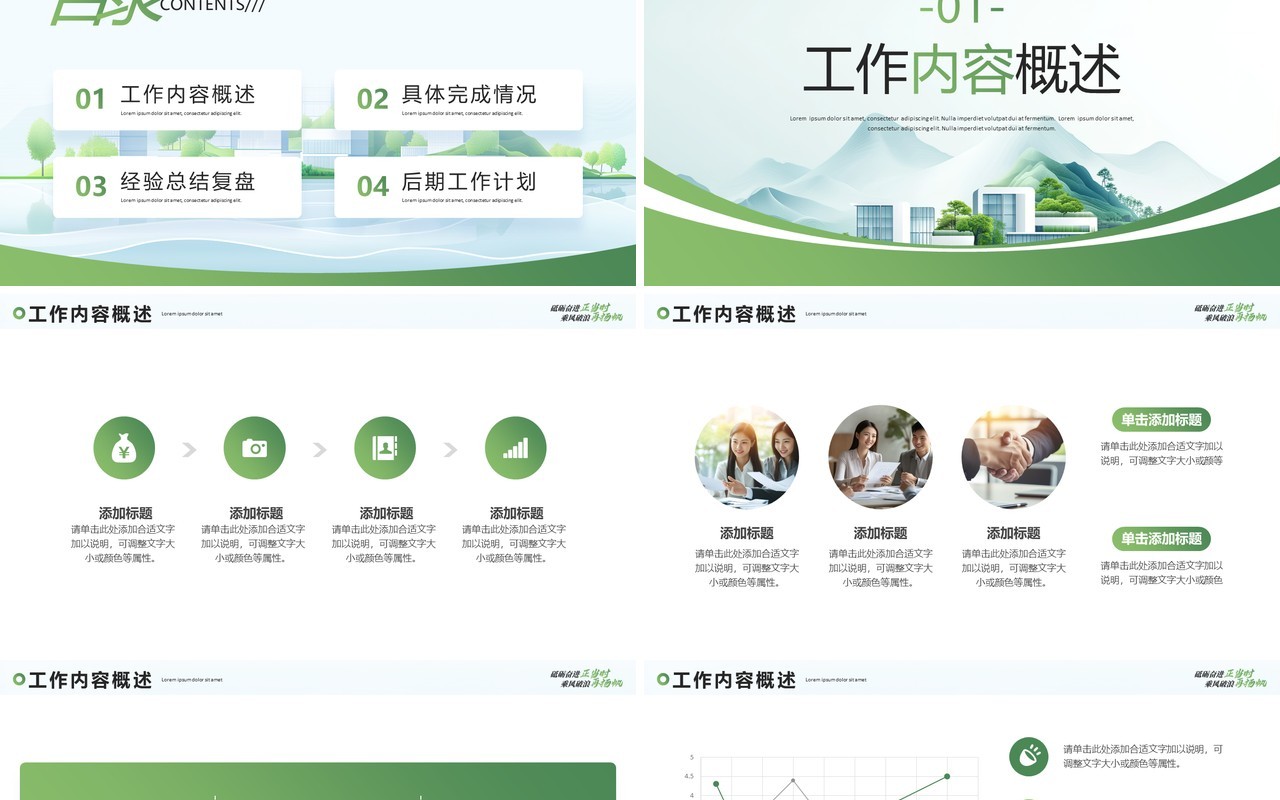Open the 01 工作内容概述 contents card
The width and height of the screenshot is (1280, 800).
[177, 100]
